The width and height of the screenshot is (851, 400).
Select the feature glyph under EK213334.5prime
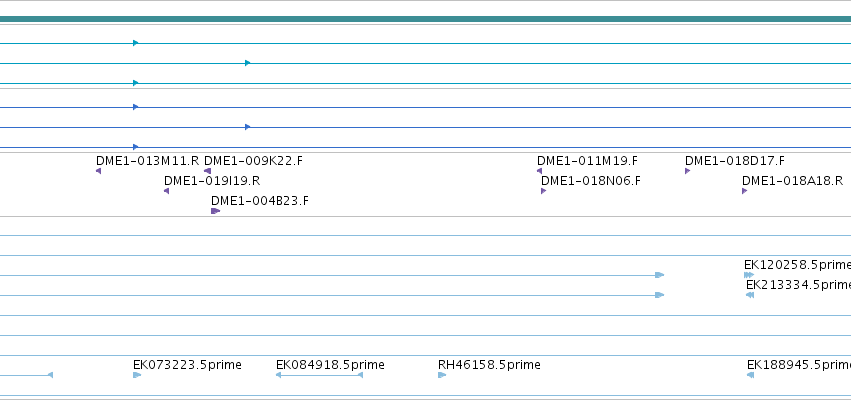click(750, 295)
